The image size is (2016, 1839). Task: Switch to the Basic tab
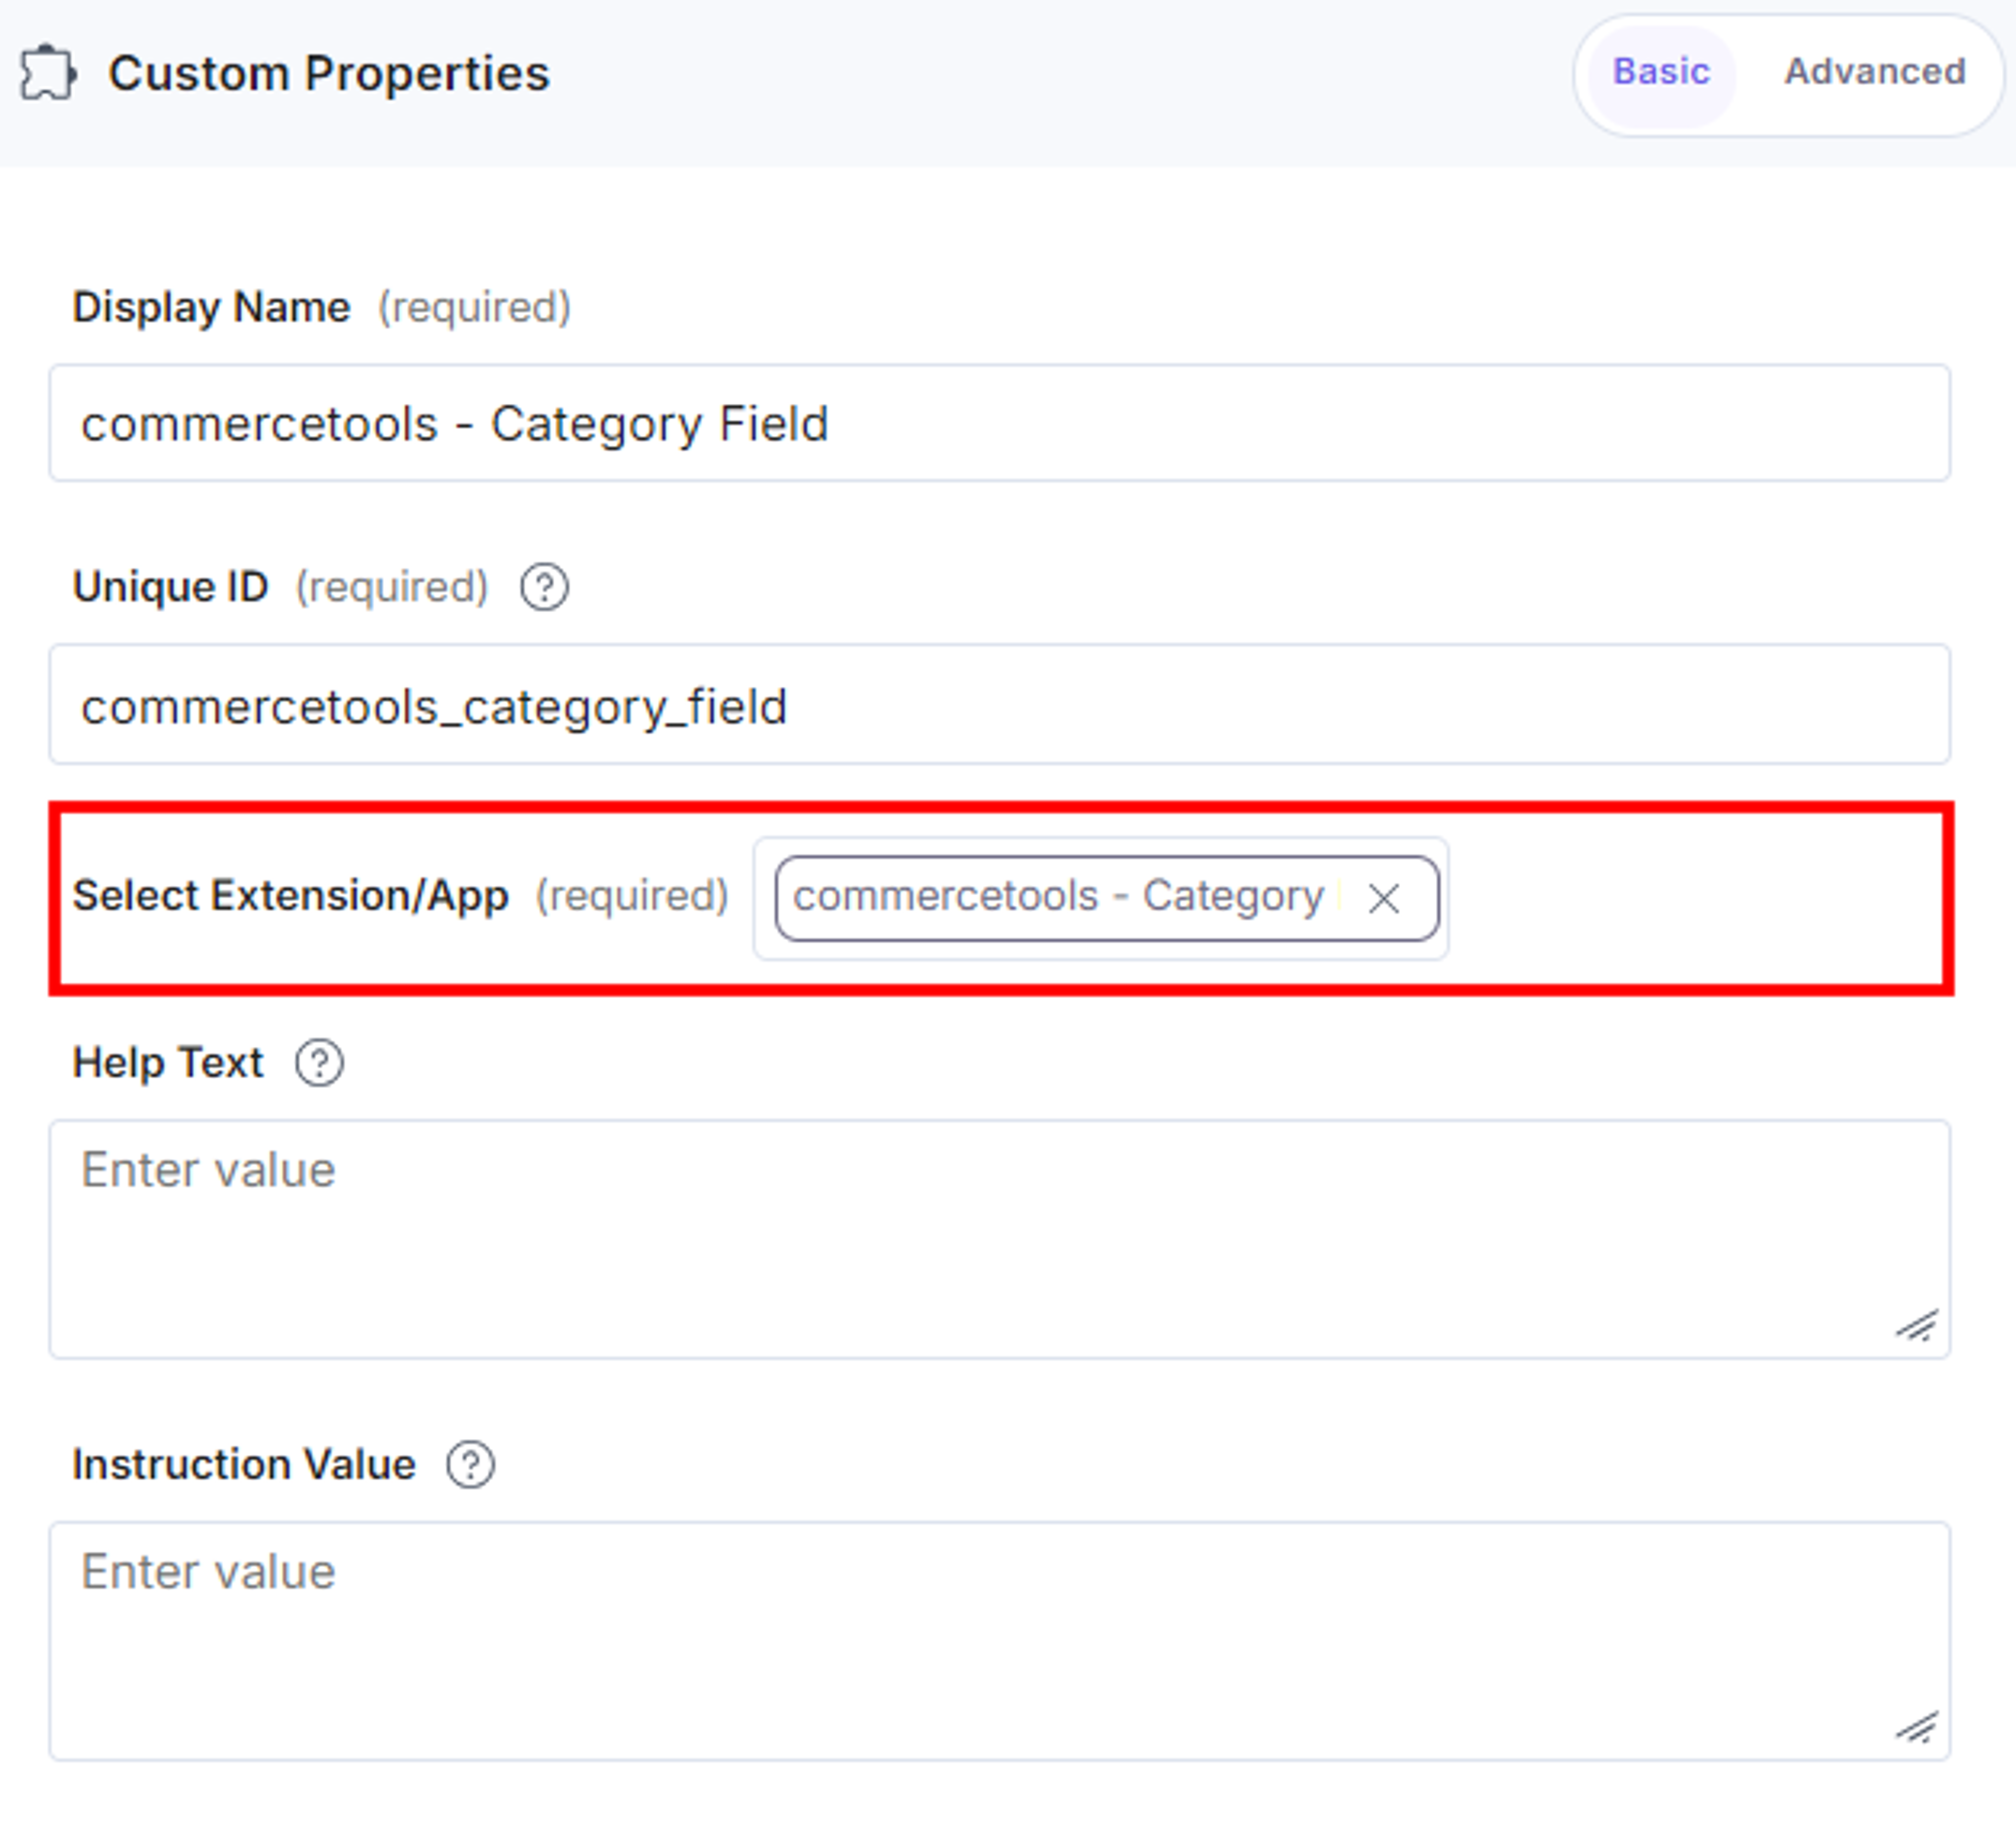pyautogui.click(x=1661, y=72)
